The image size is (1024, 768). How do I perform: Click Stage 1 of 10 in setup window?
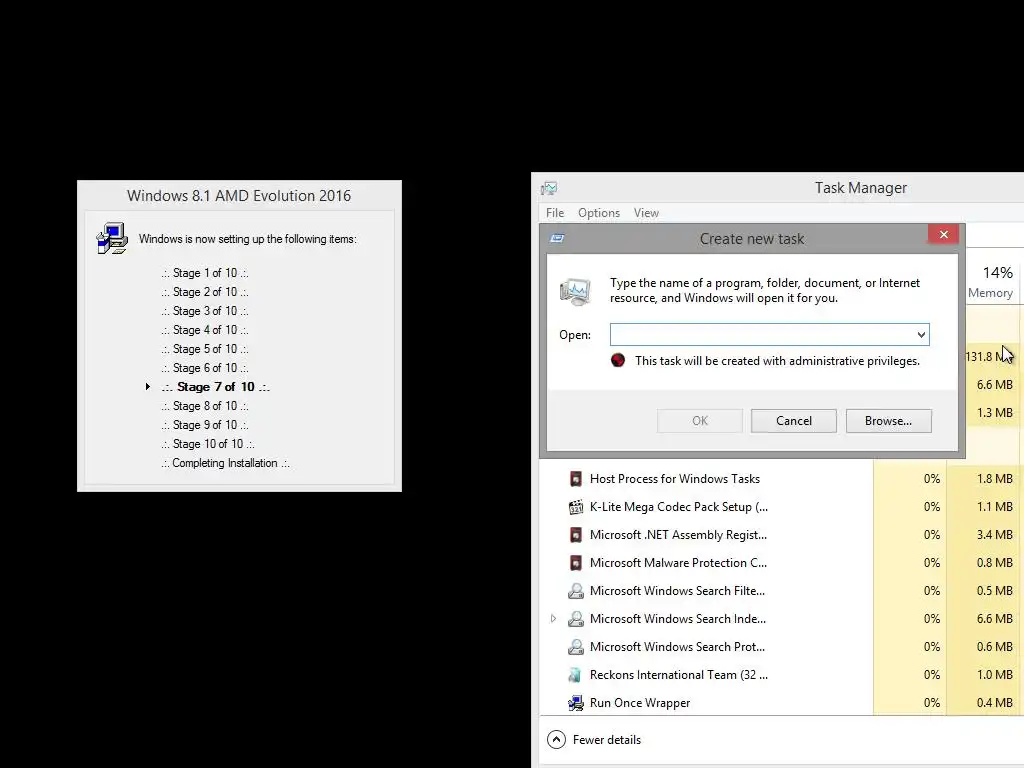(x=205, y=273)
